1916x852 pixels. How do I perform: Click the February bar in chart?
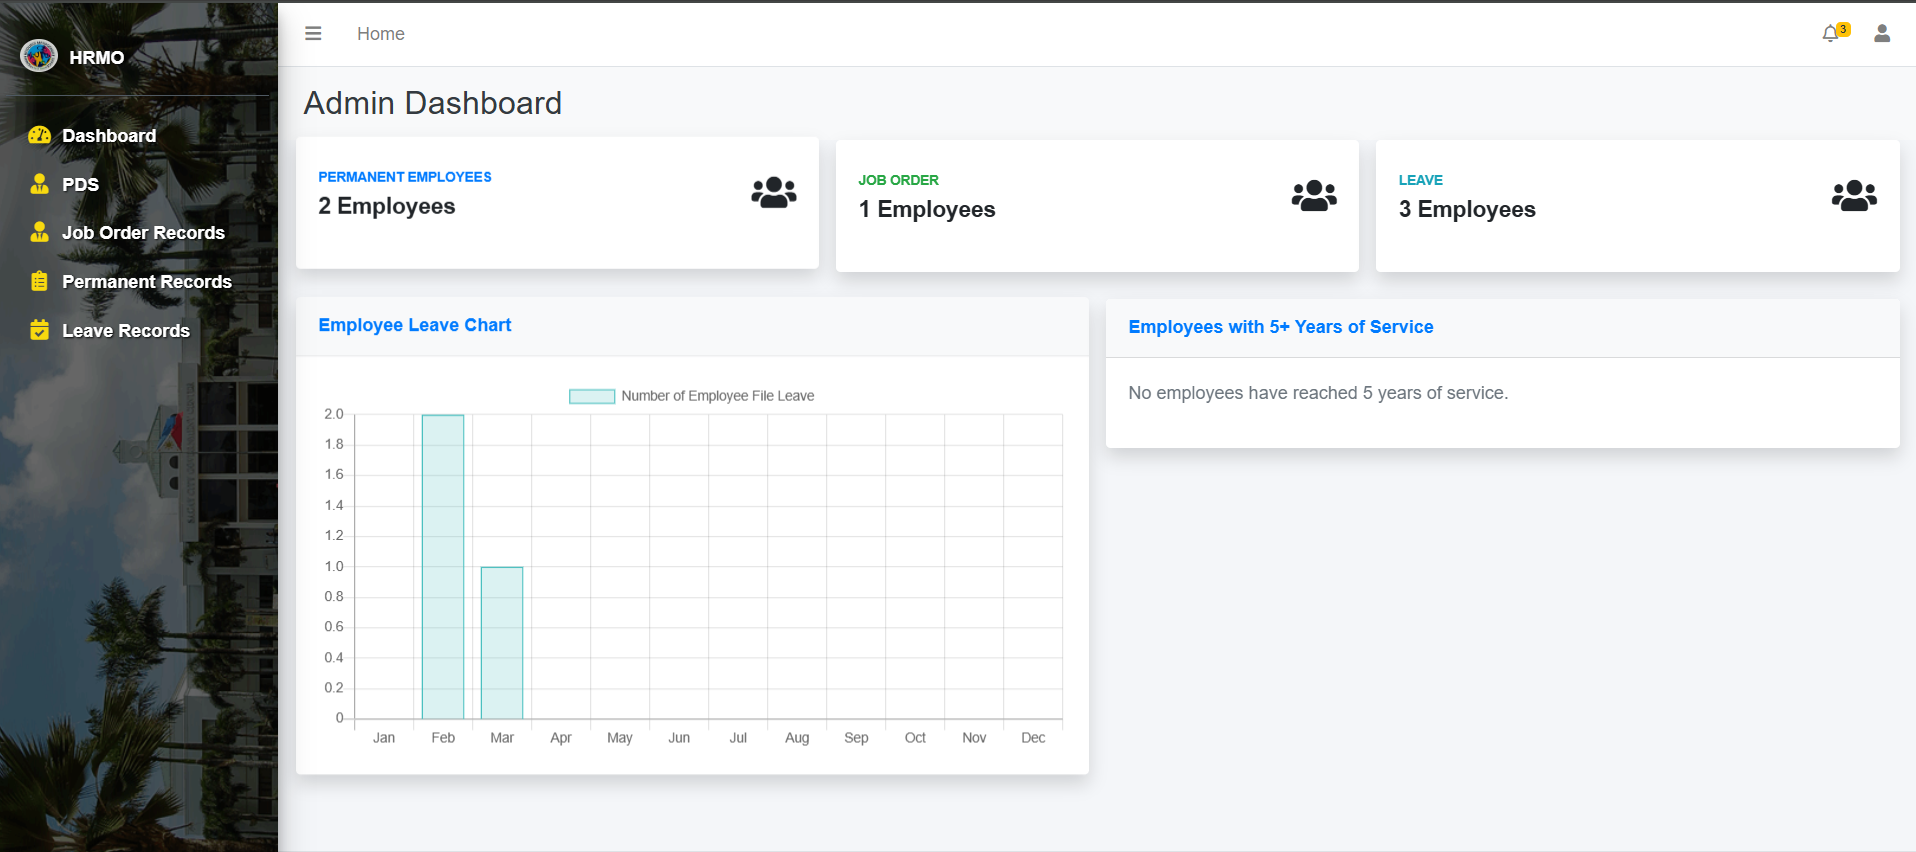[442, 566]
